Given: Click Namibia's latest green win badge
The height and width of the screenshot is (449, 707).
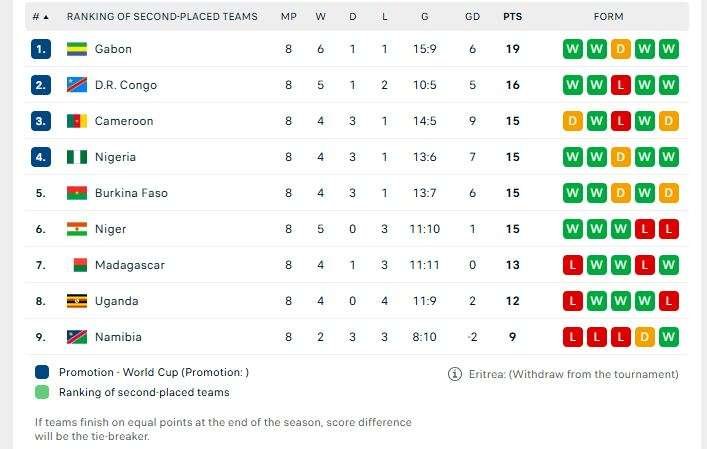Looking at the screenshot, I should tap(669, 337).
